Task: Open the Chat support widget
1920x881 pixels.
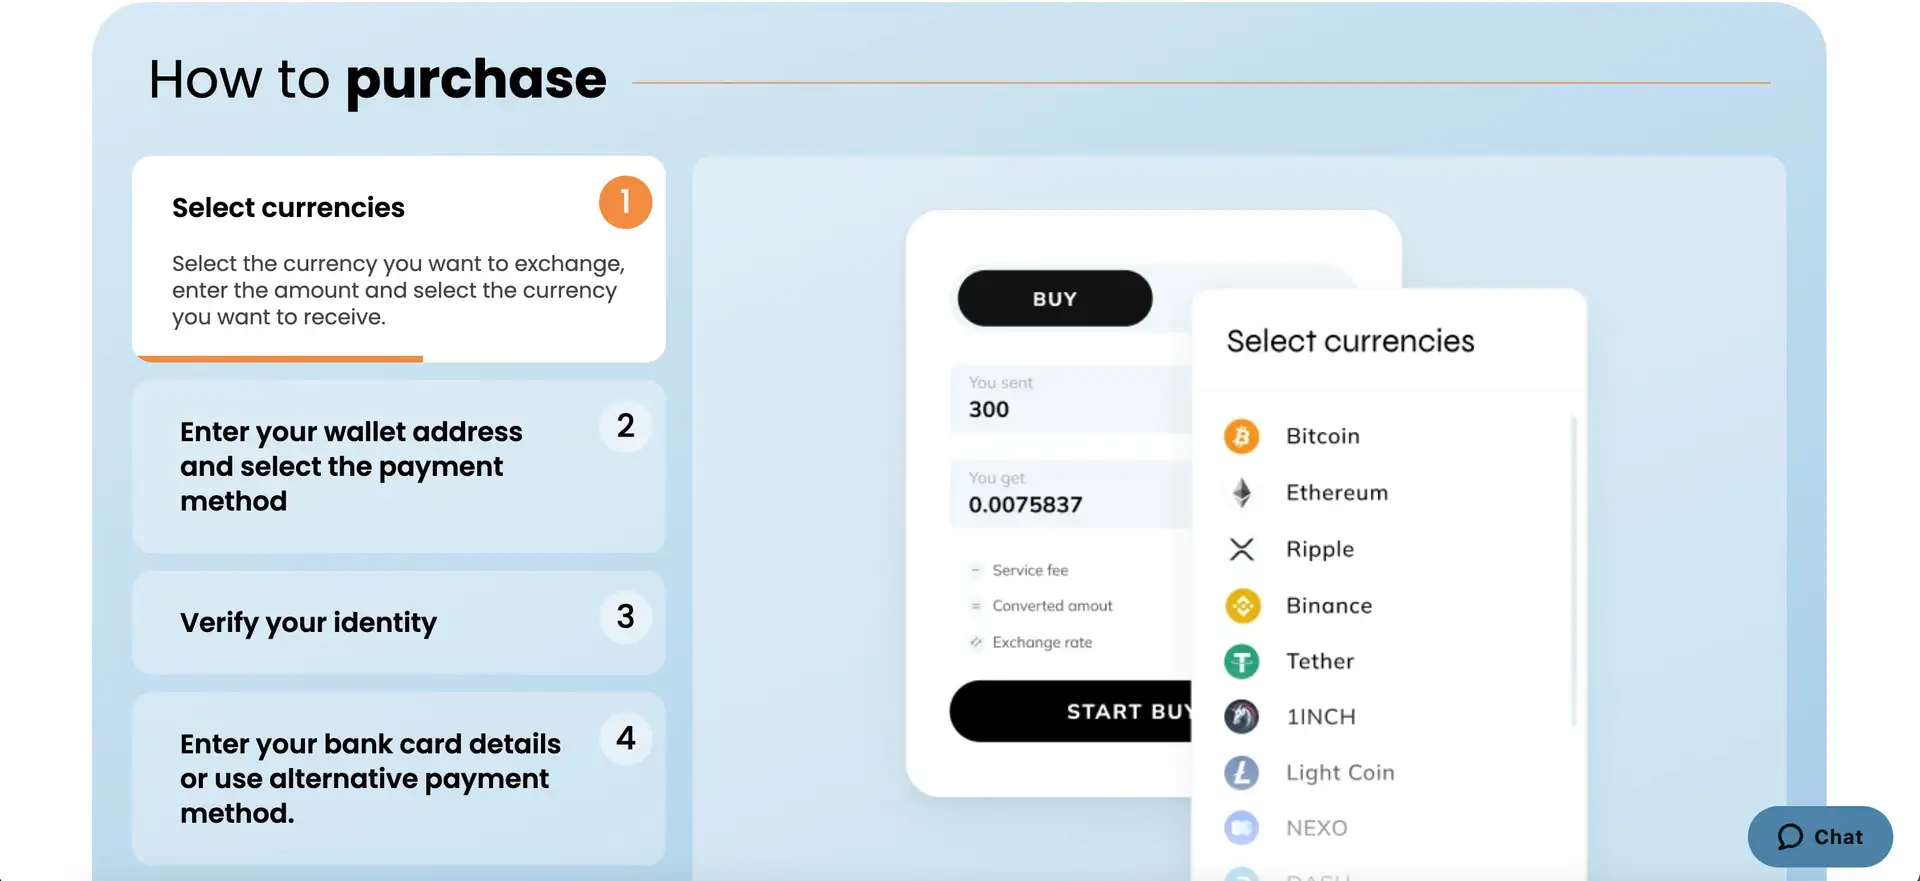Action: pyautogui.click(x=1819, y=837)
